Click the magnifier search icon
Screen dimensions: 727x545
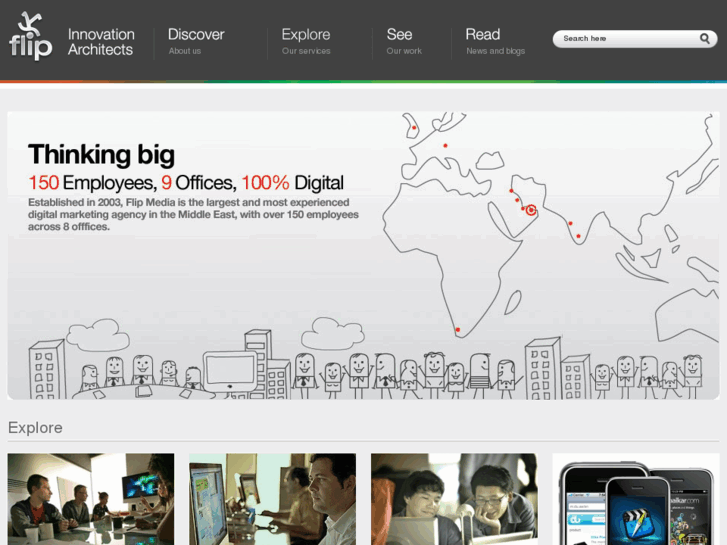(x=704, y=38)
